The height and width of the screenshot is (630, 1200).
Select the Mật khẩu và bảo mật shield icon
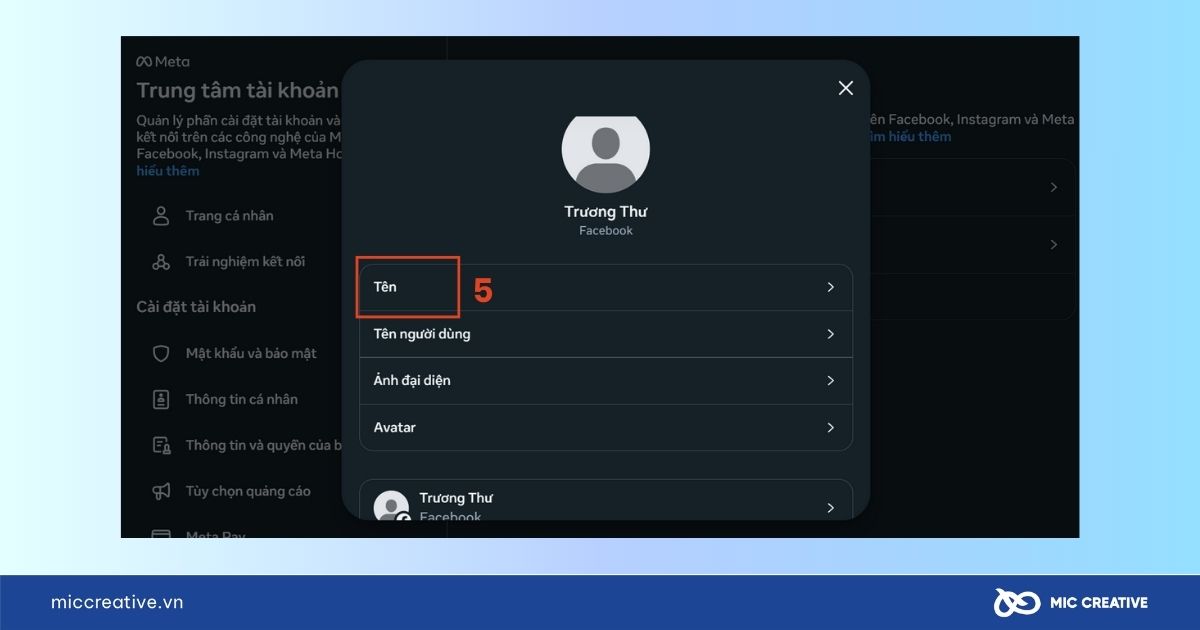160,353
